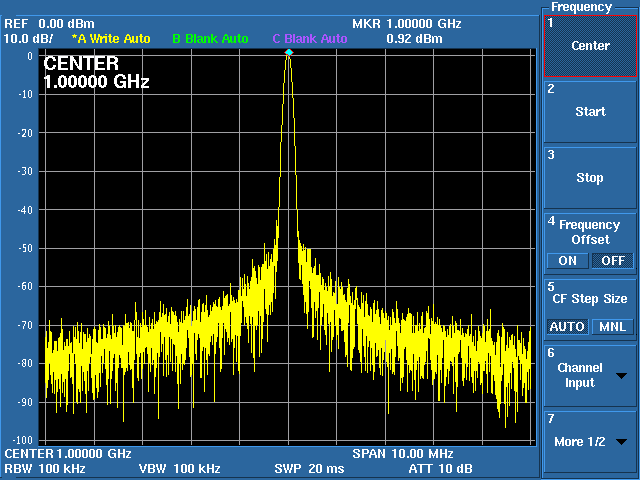Switch CF Step Size to MNL
The width and height of the screenshot is (640, 480).
(613, 327)
